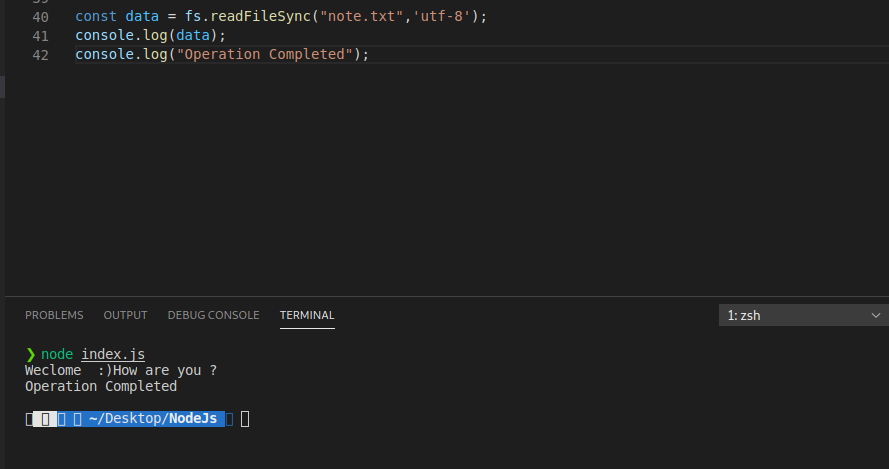Click the const keyword on line 40
Image resolution: width=889 pixels, height=469 pixels.
tap(96, 16)
